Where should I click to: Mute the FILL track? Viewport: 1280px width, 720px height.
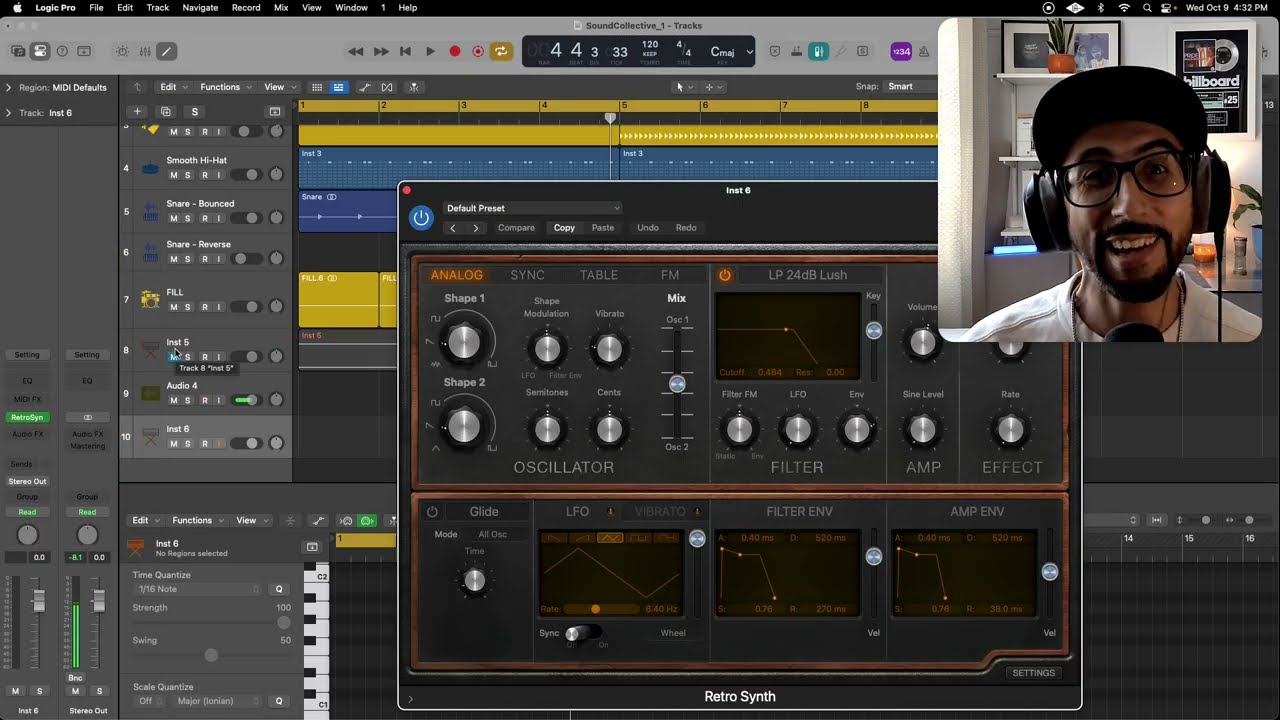pos(173,307)
